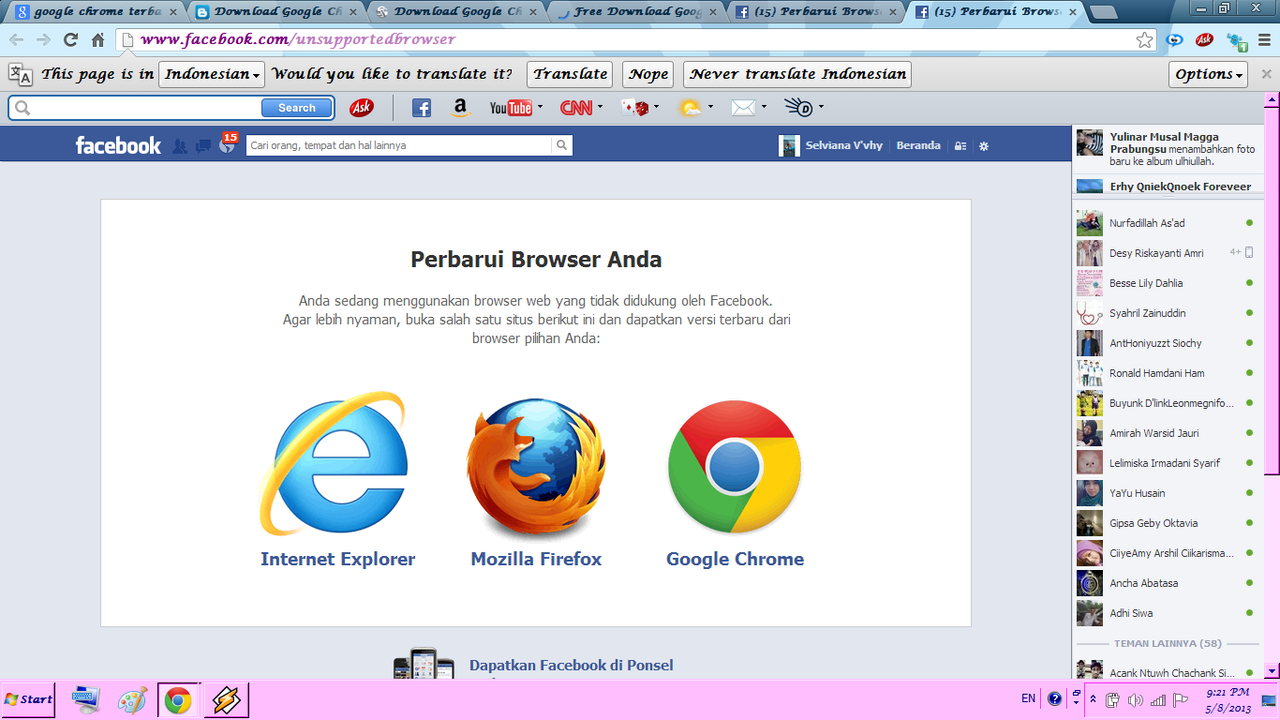The height and width of the screenshot is (720, 1280).
Task: Click the Internet Explorer logo
Action: tap(334, 463)
